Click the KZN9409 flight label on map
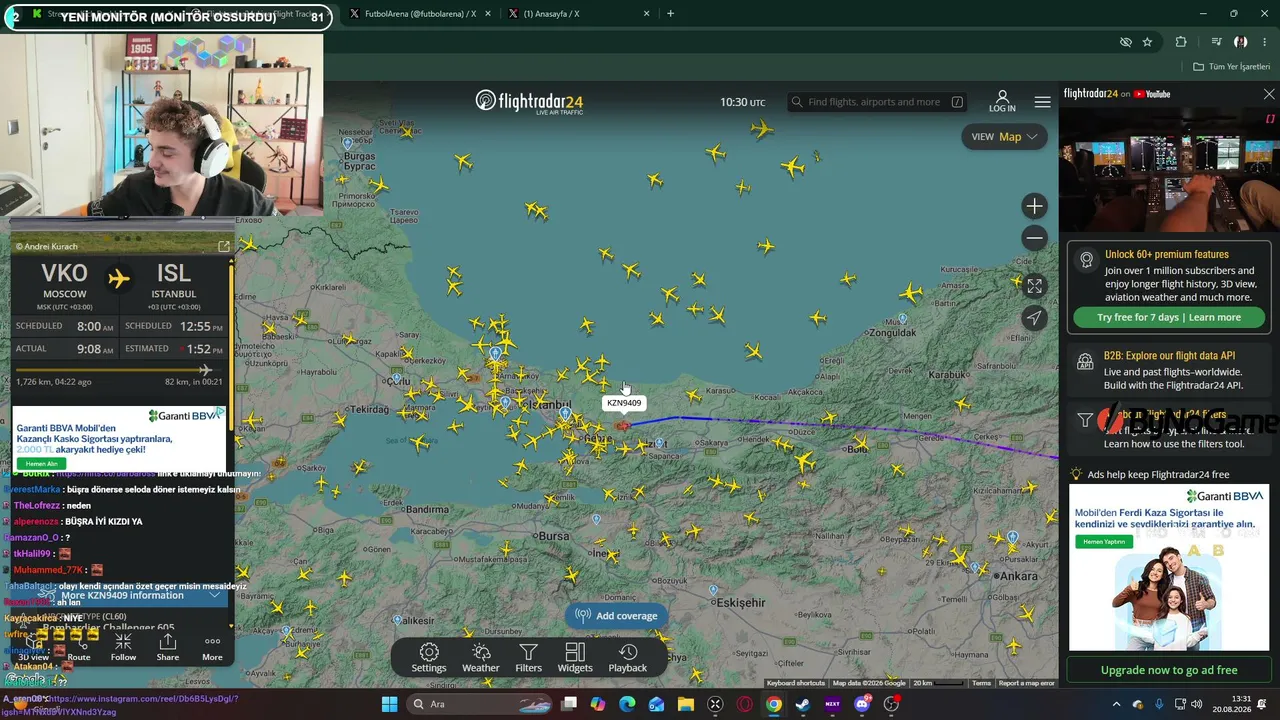Screen dimensions: 1280x720 (624, 403)
